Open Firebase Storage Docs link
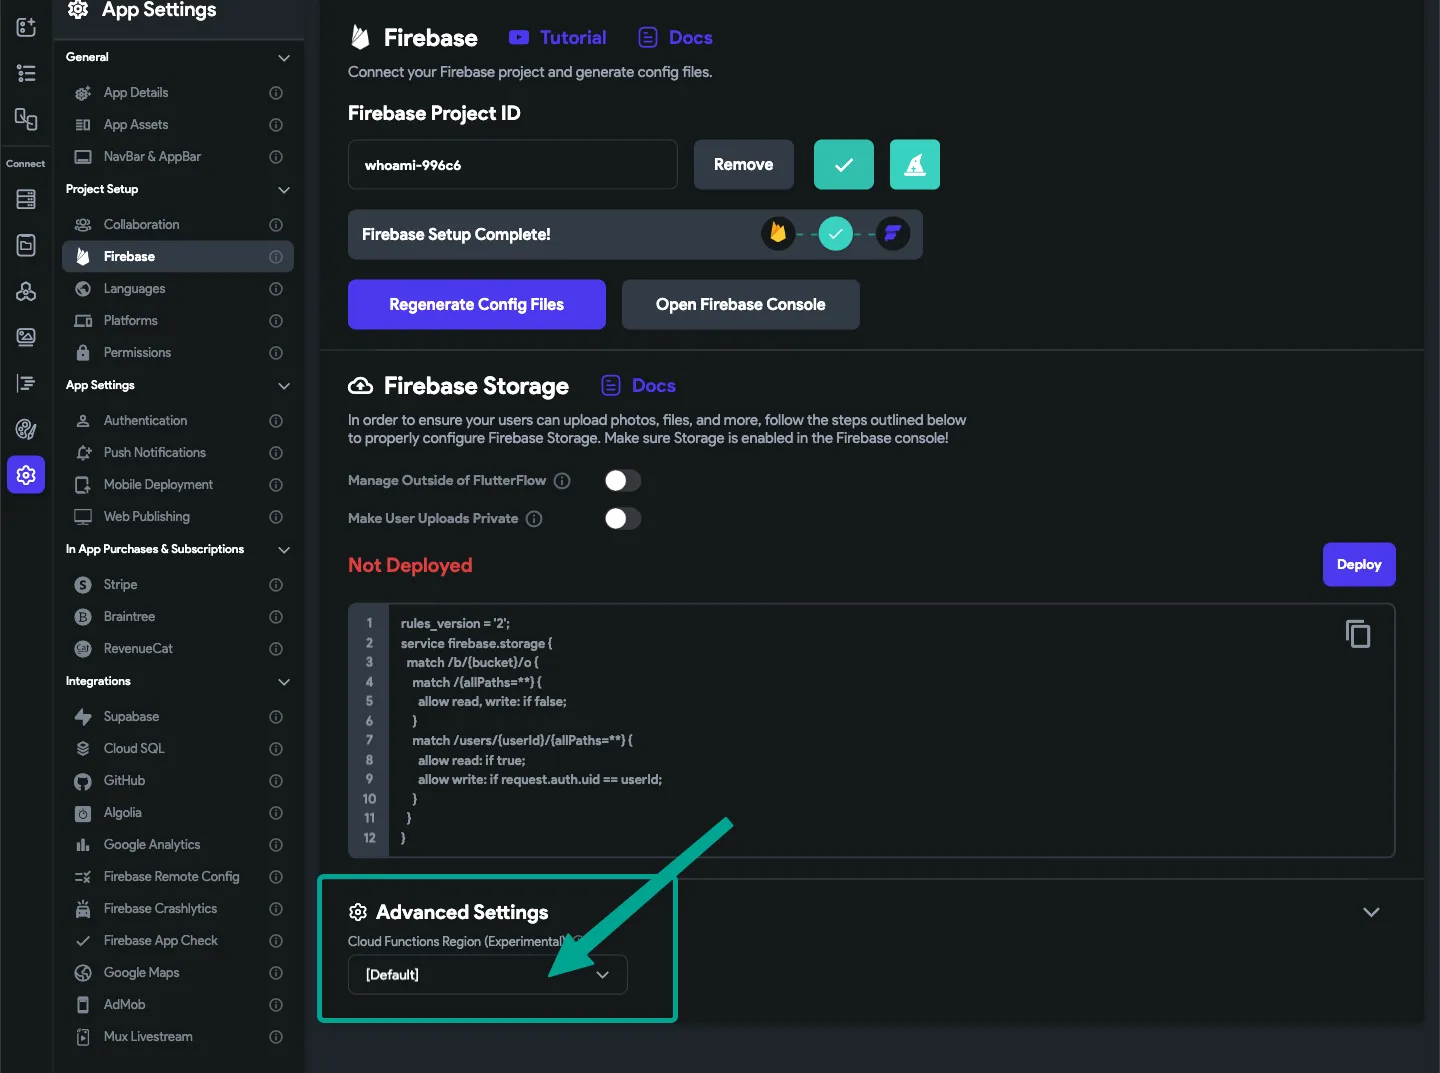 point(638,386)
